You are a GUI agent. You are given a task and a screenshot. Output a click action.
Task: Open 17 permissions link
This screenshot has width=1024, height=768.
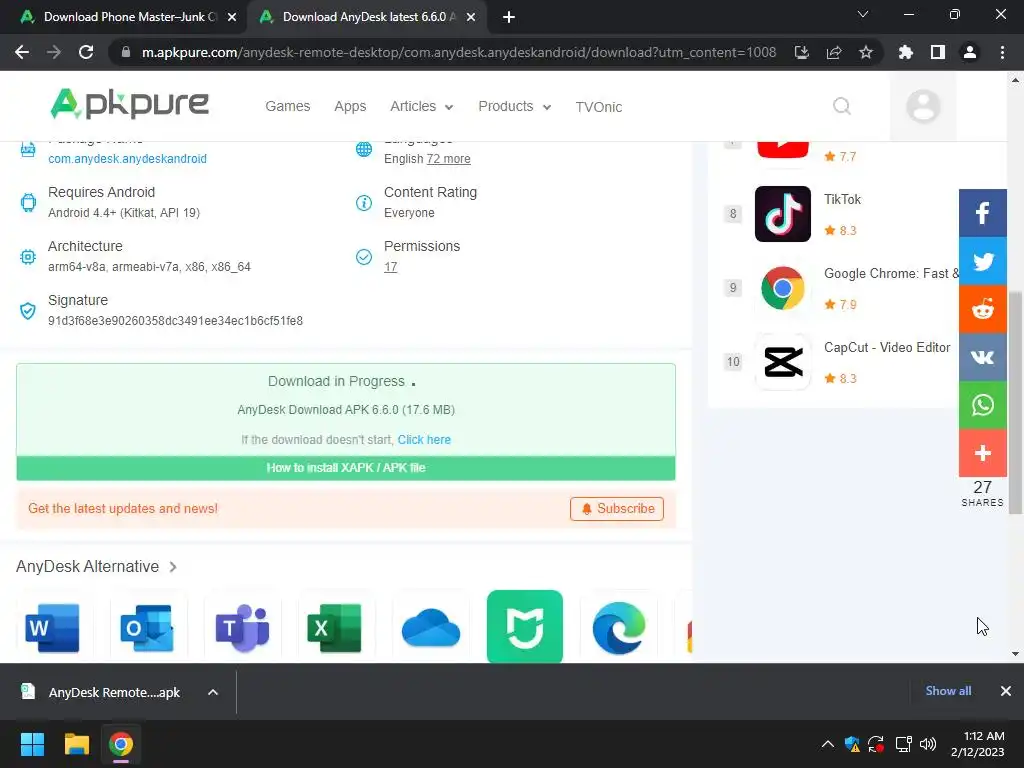click(391, 266)
